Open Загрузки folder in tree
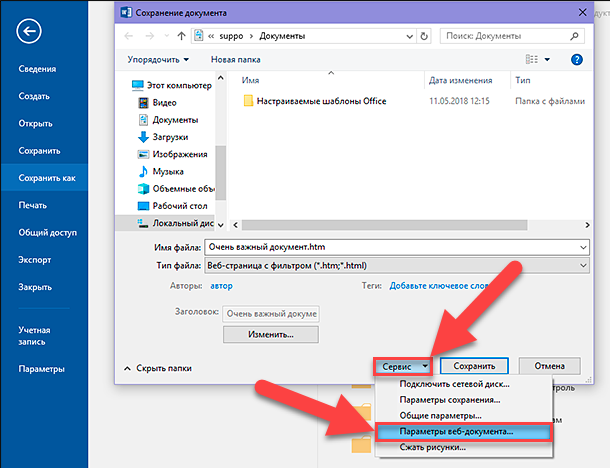The height and width of the screenshot is (468, 610). point(163,137)
